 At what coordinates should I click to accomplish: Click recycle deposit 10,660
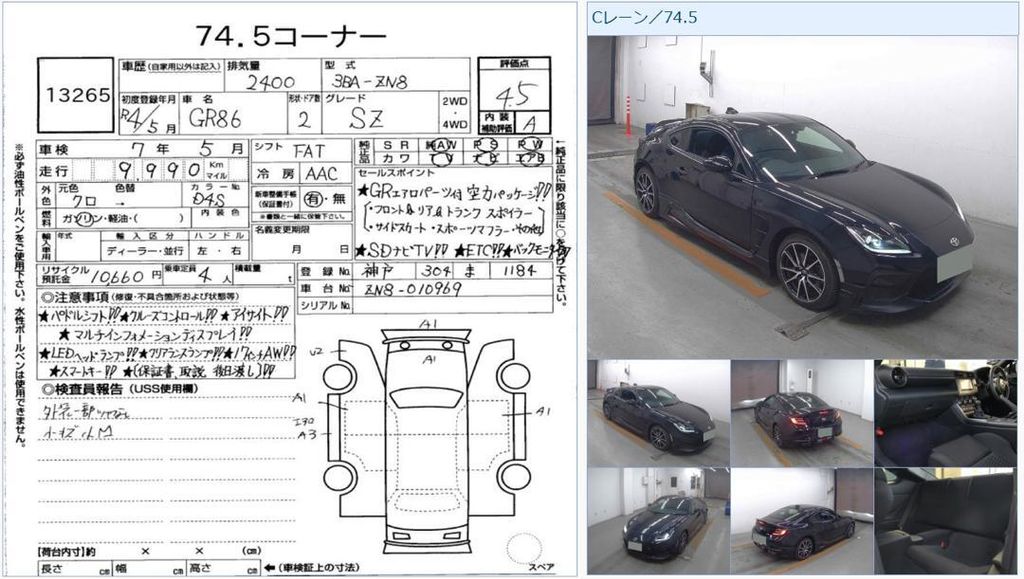point(116,277)
